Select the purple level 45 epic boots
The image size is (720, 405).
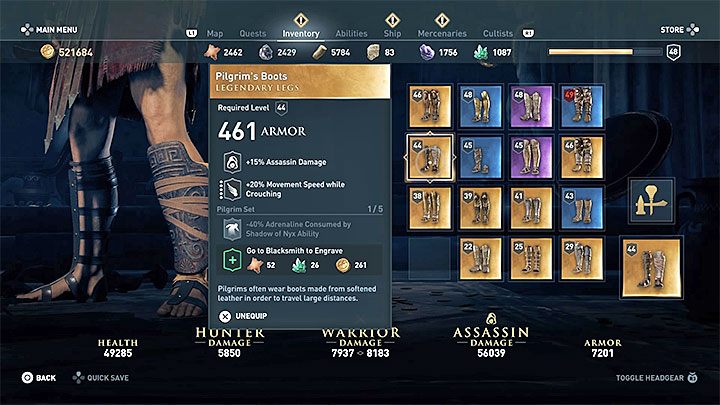pyautogui.click(x=531, y=157)
